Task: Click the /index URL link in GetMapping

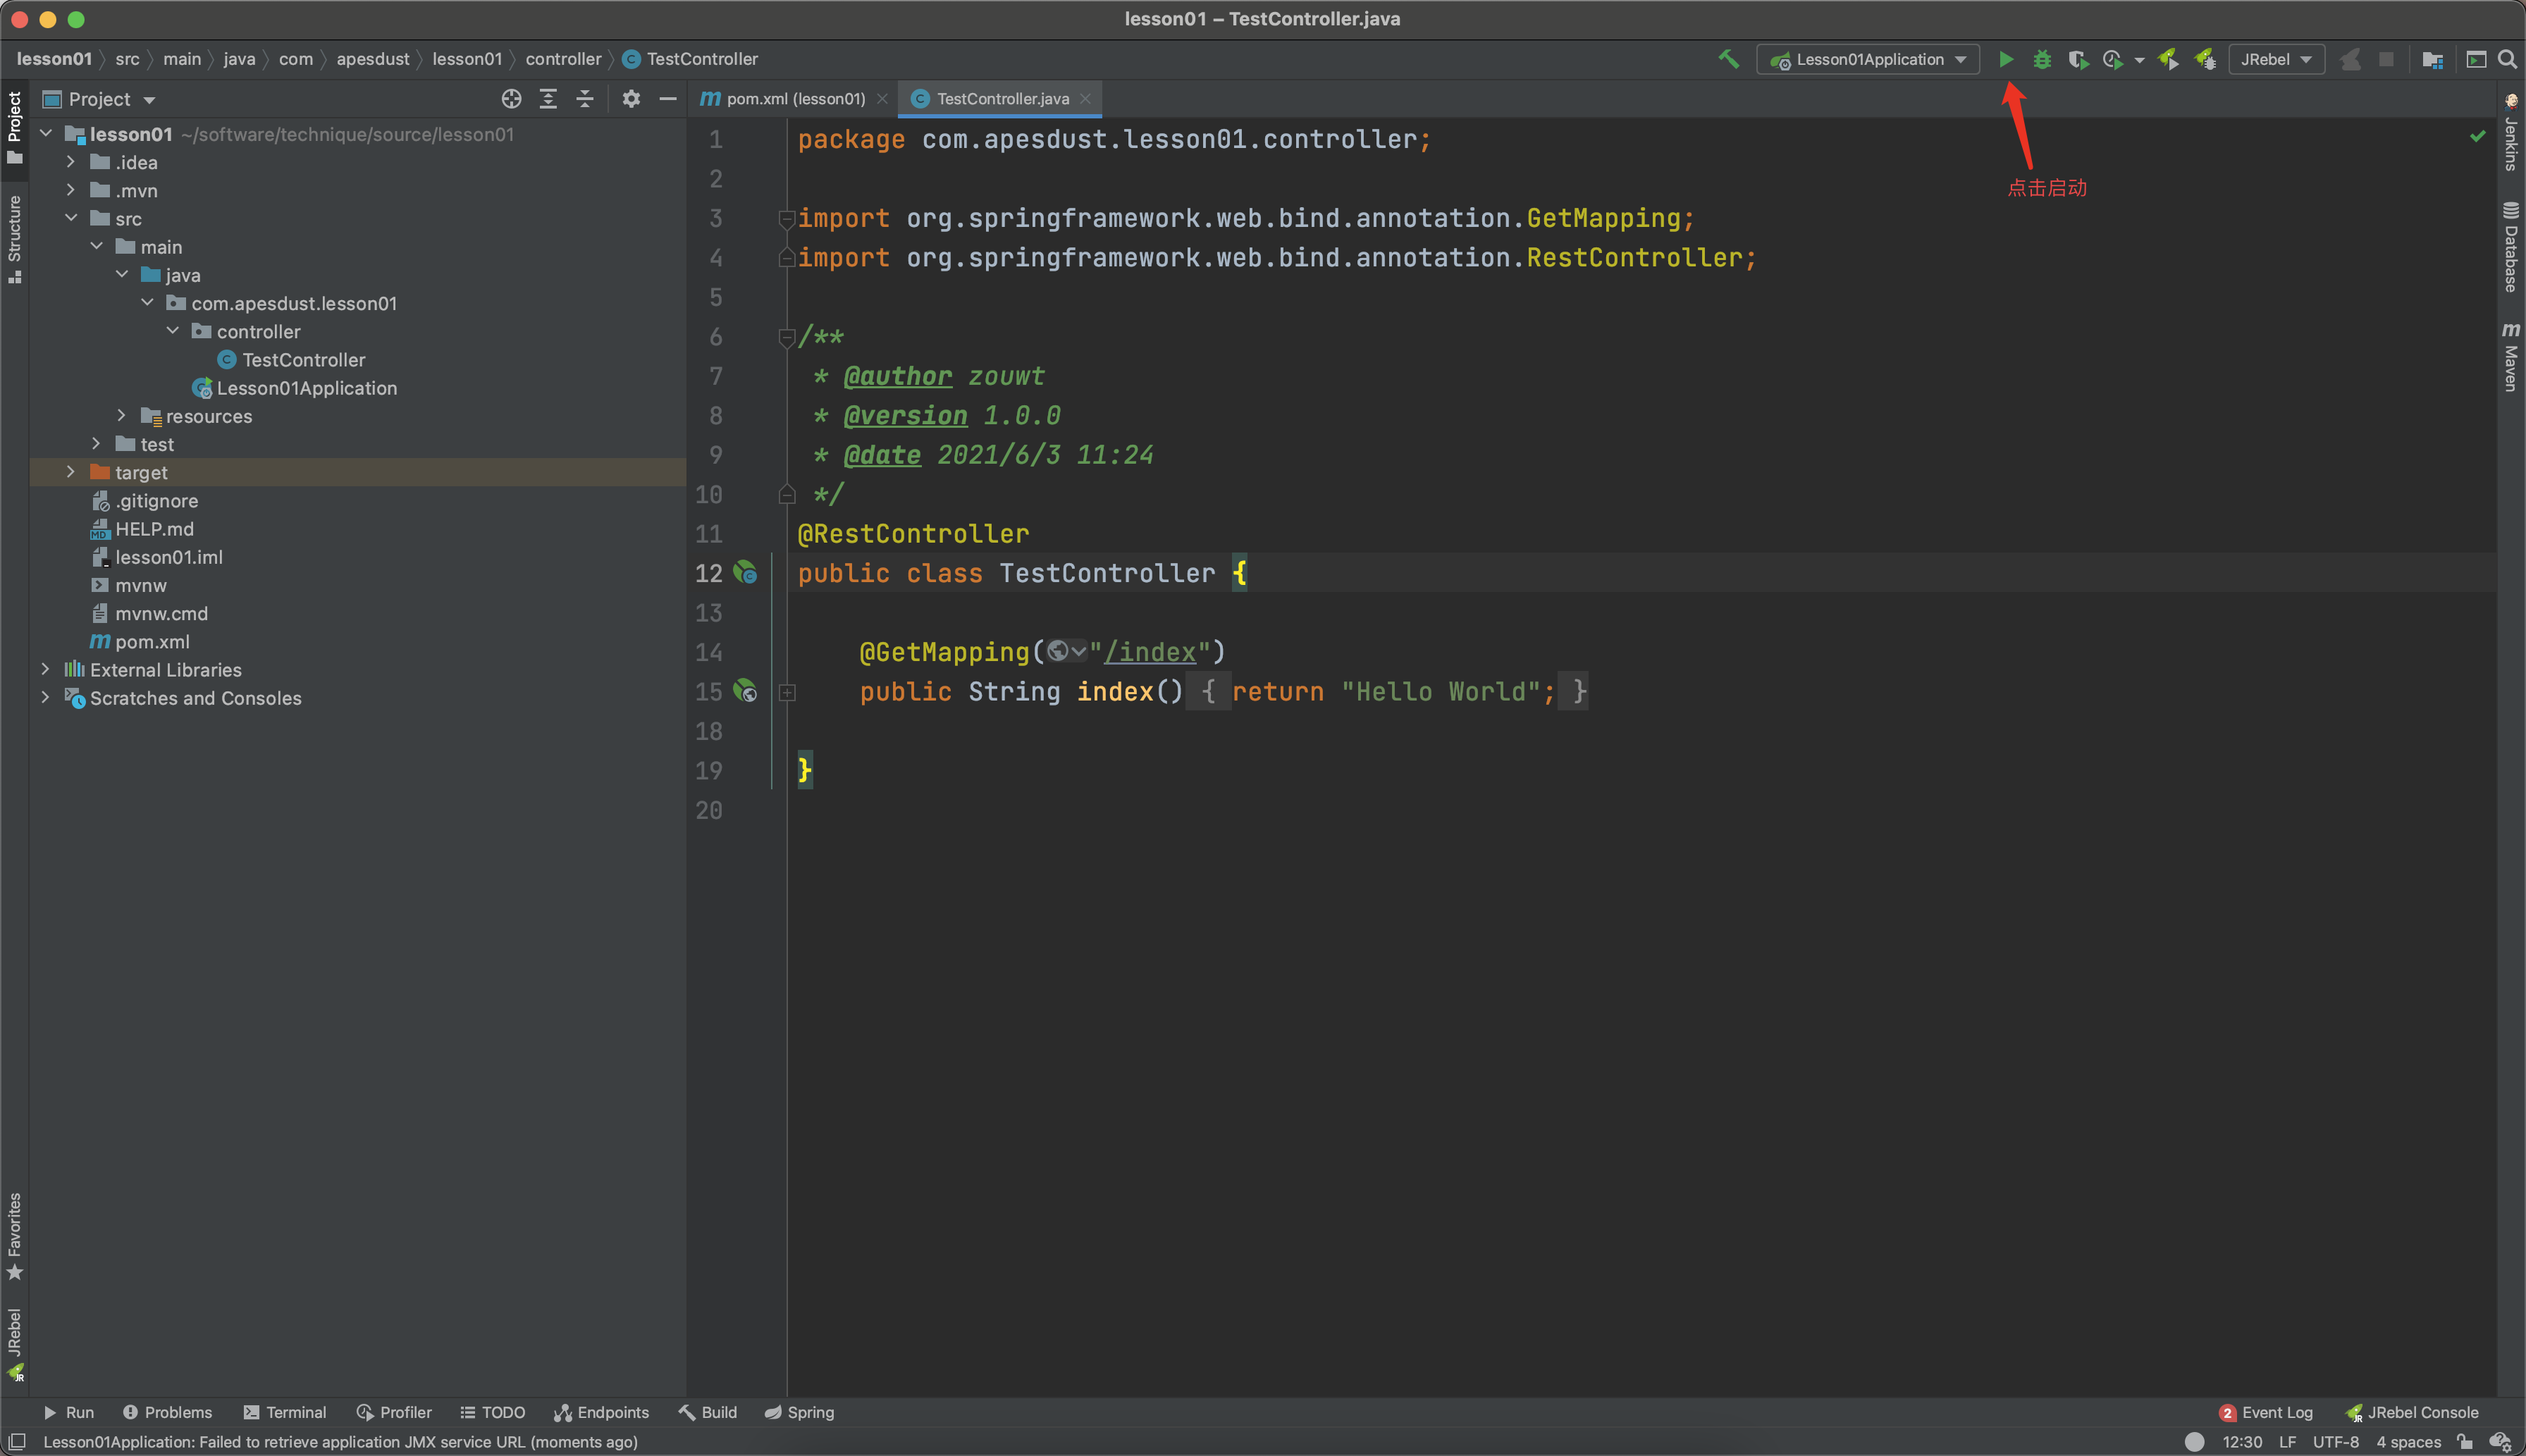Action: pos(1150,652)
